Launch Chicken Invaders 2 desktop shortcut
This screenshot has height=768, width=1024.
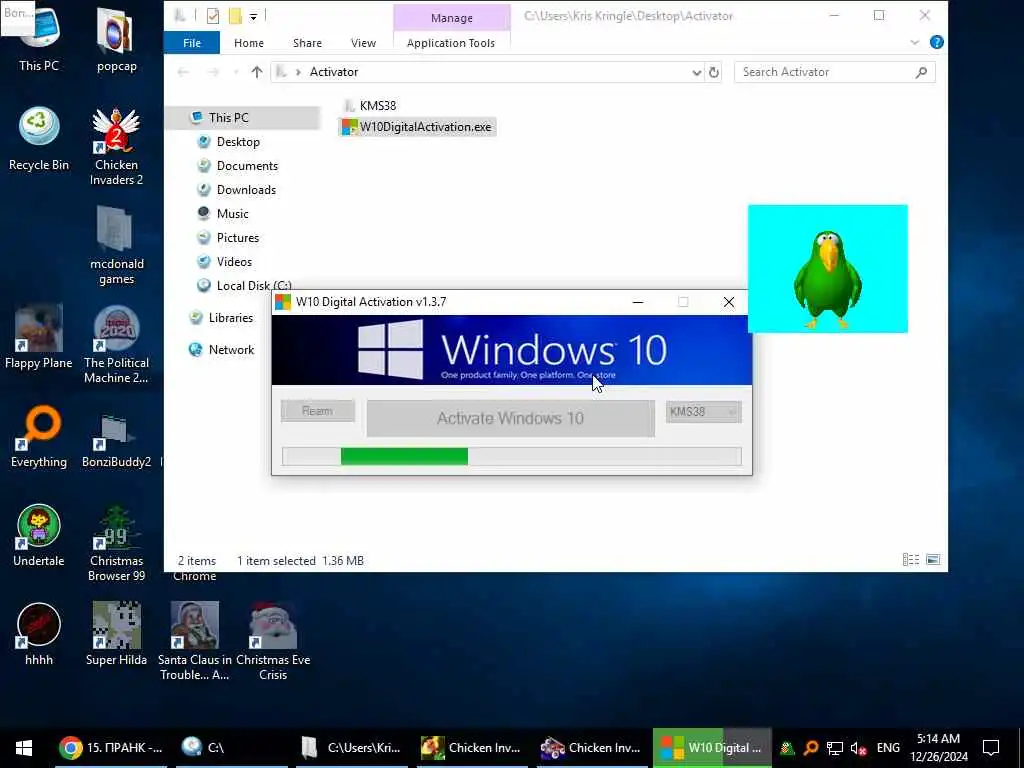pyautogui.click(x=116, y=146)
